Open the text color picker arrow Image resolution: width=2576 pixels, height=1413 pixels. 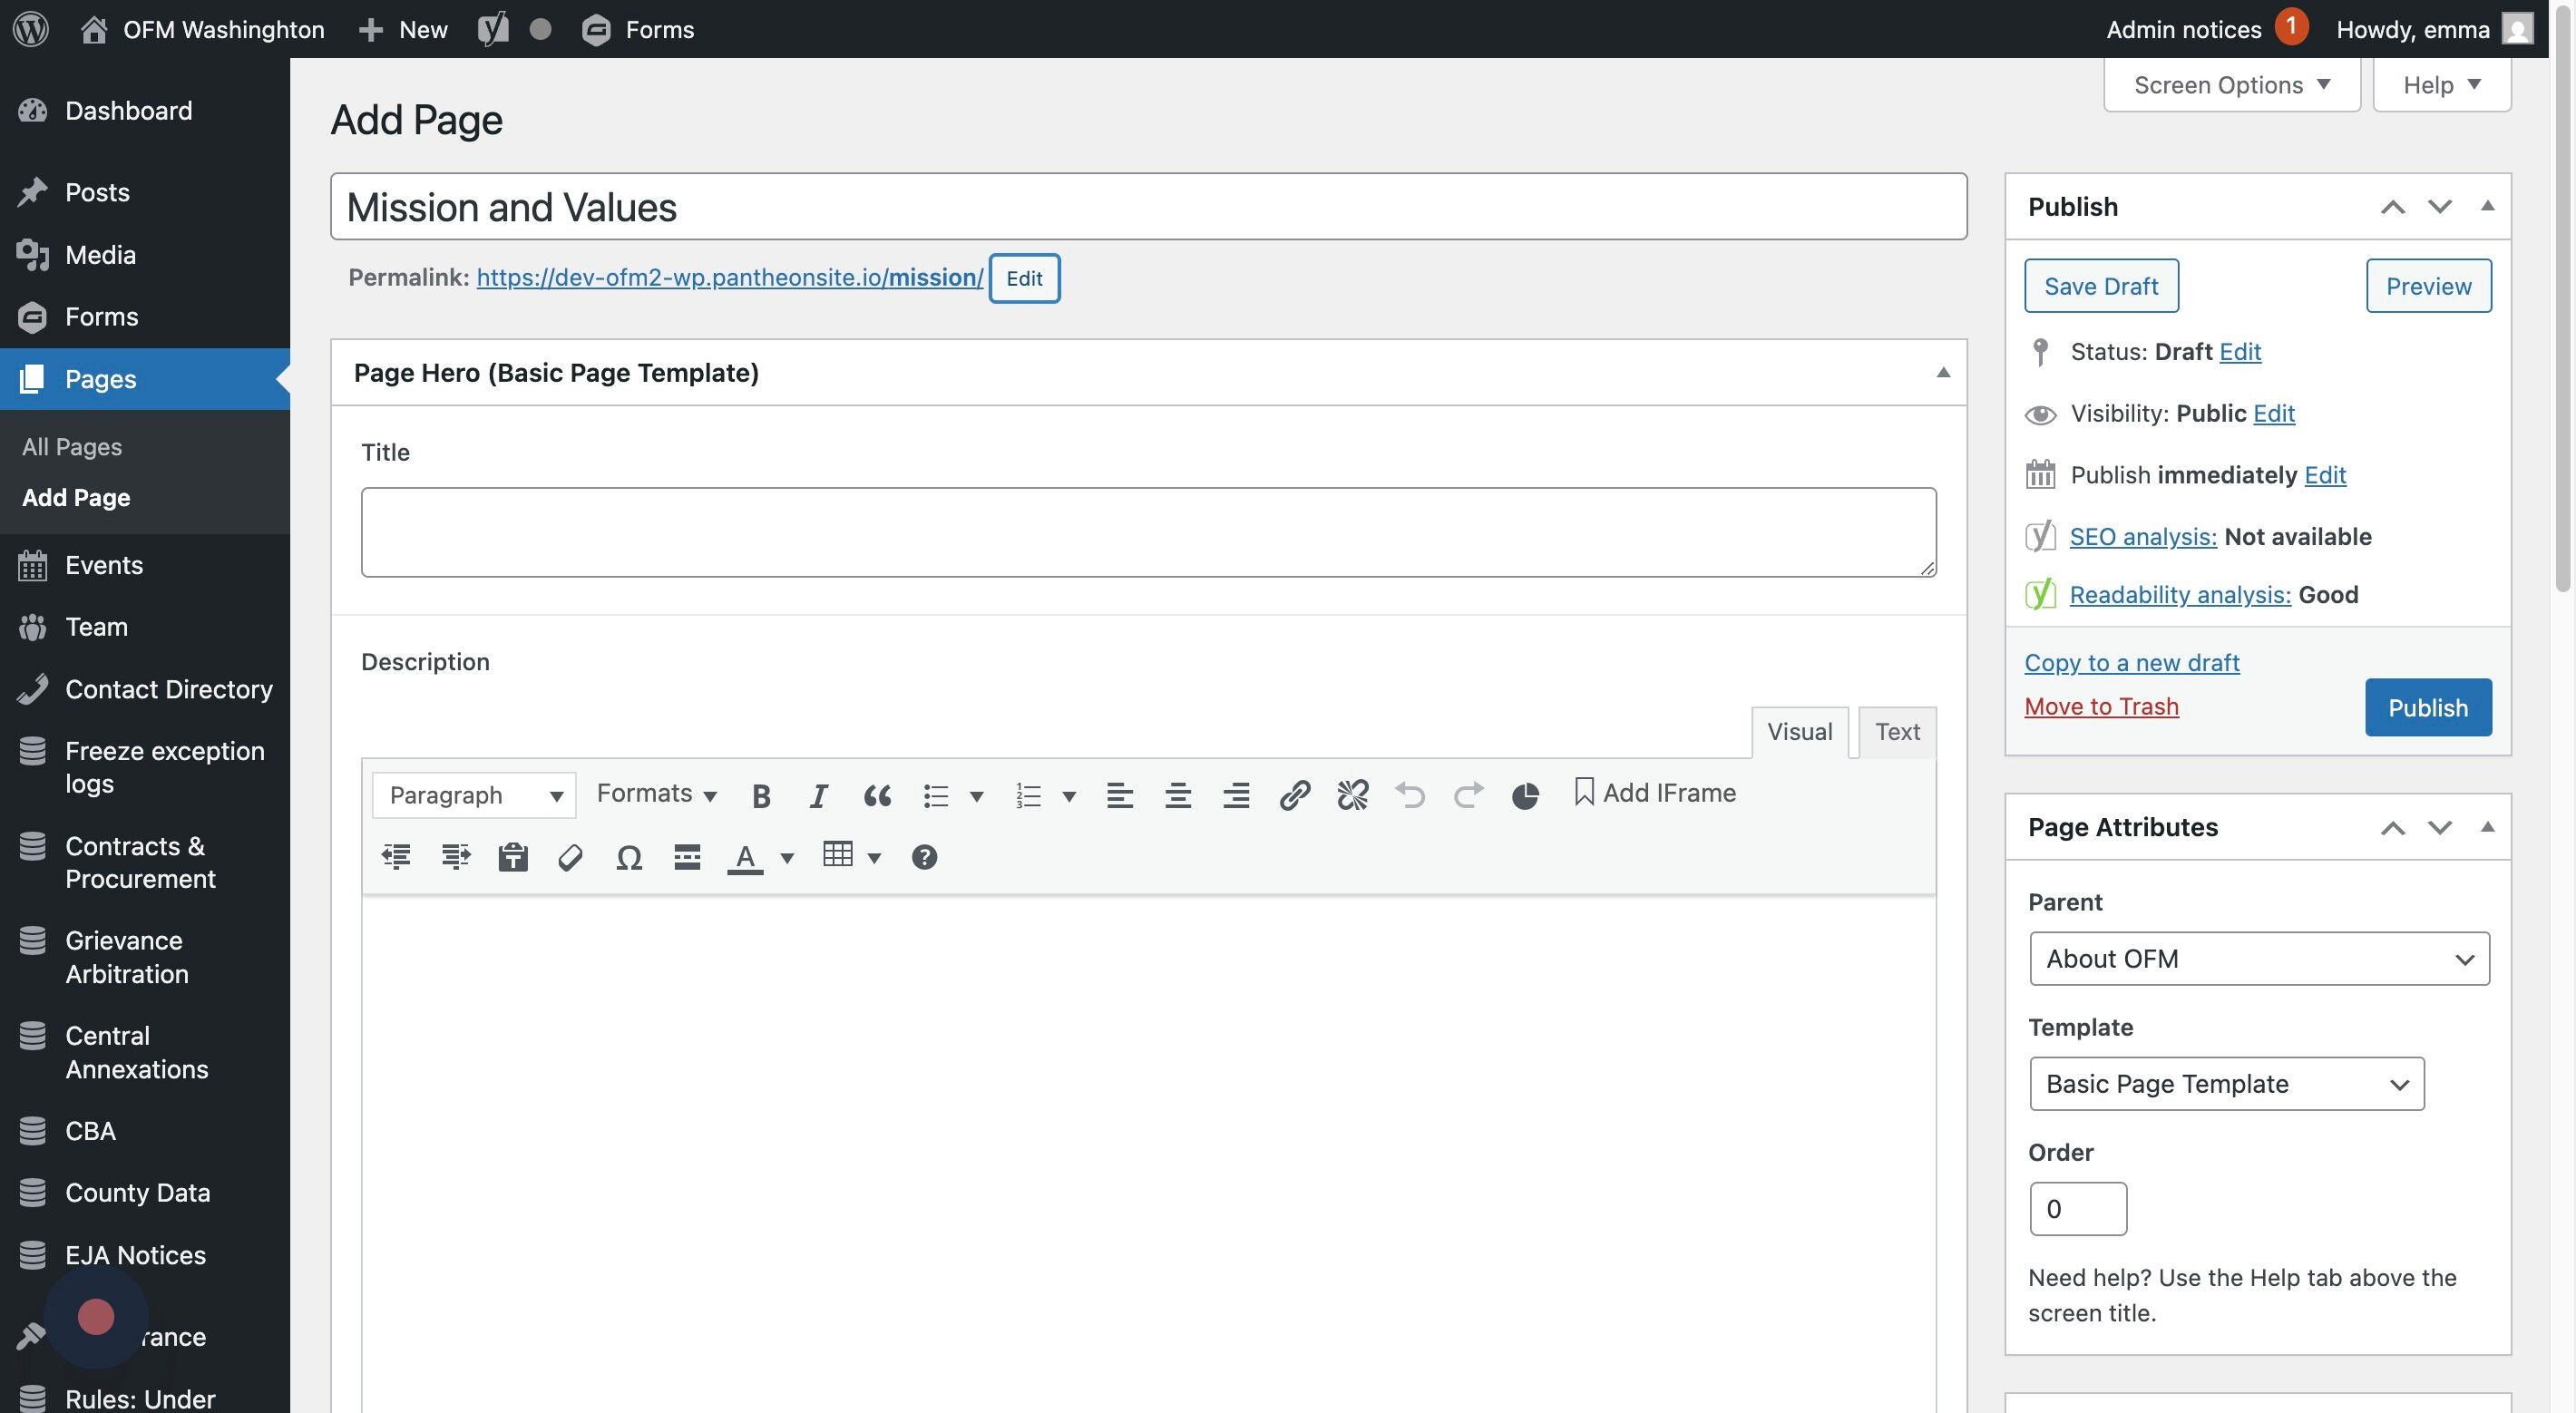pyautogui.click(x=787, y=857)
